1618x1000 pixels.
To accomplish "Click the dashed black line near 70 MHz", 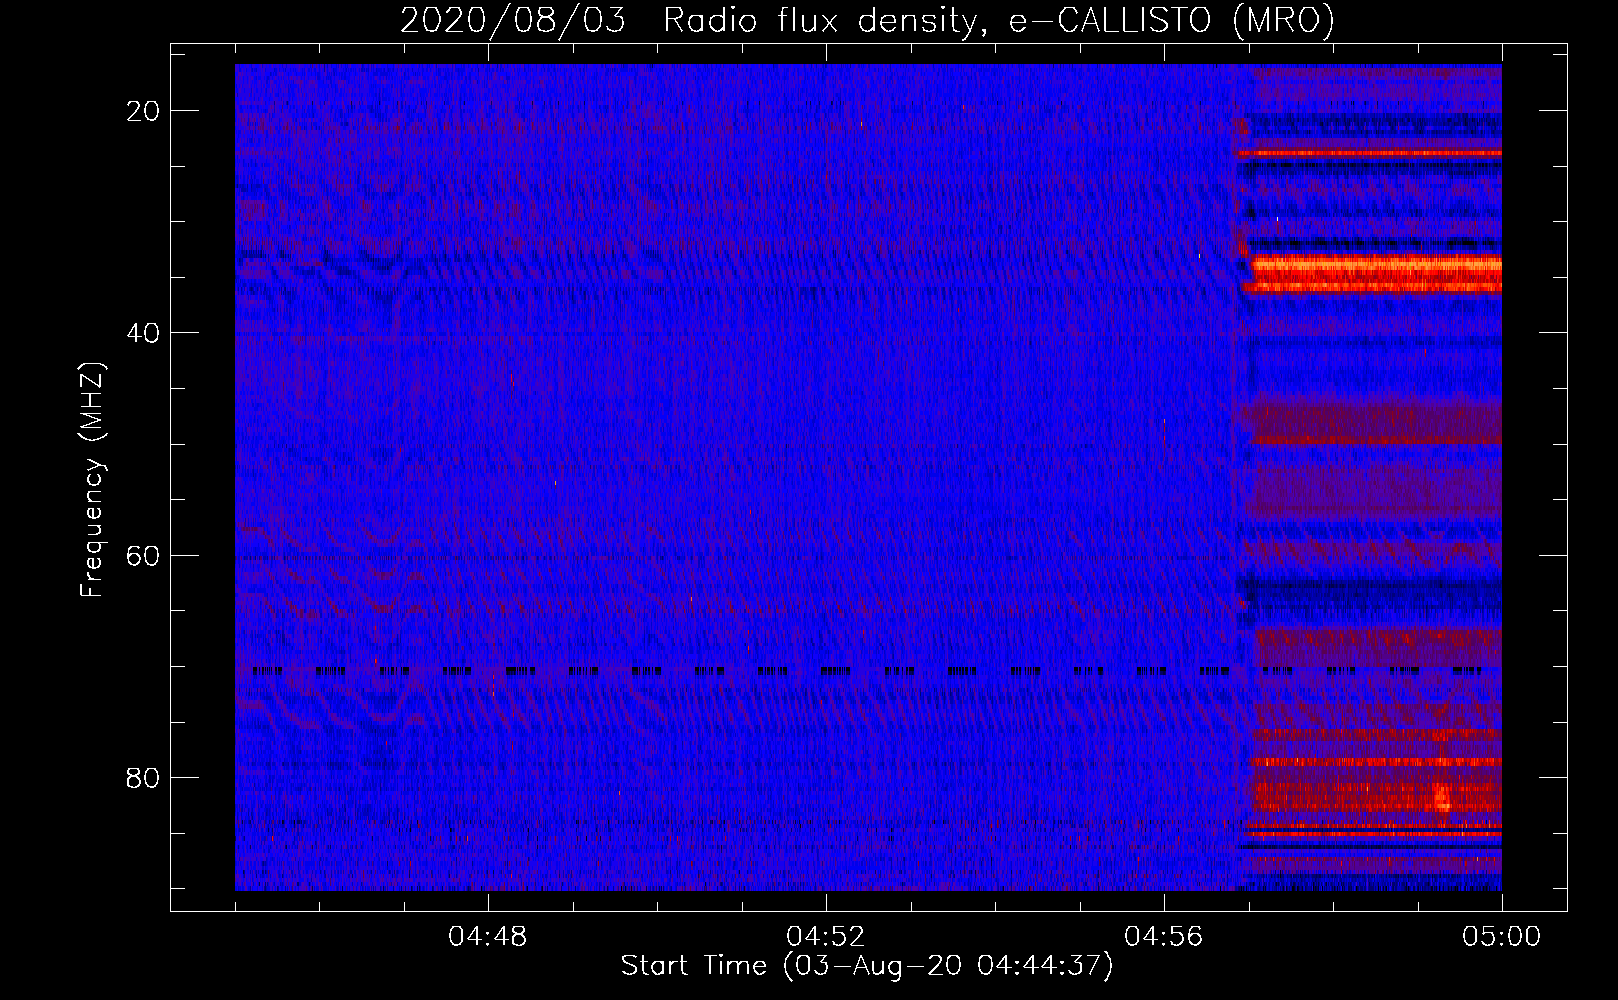I will tap(865, 671).
